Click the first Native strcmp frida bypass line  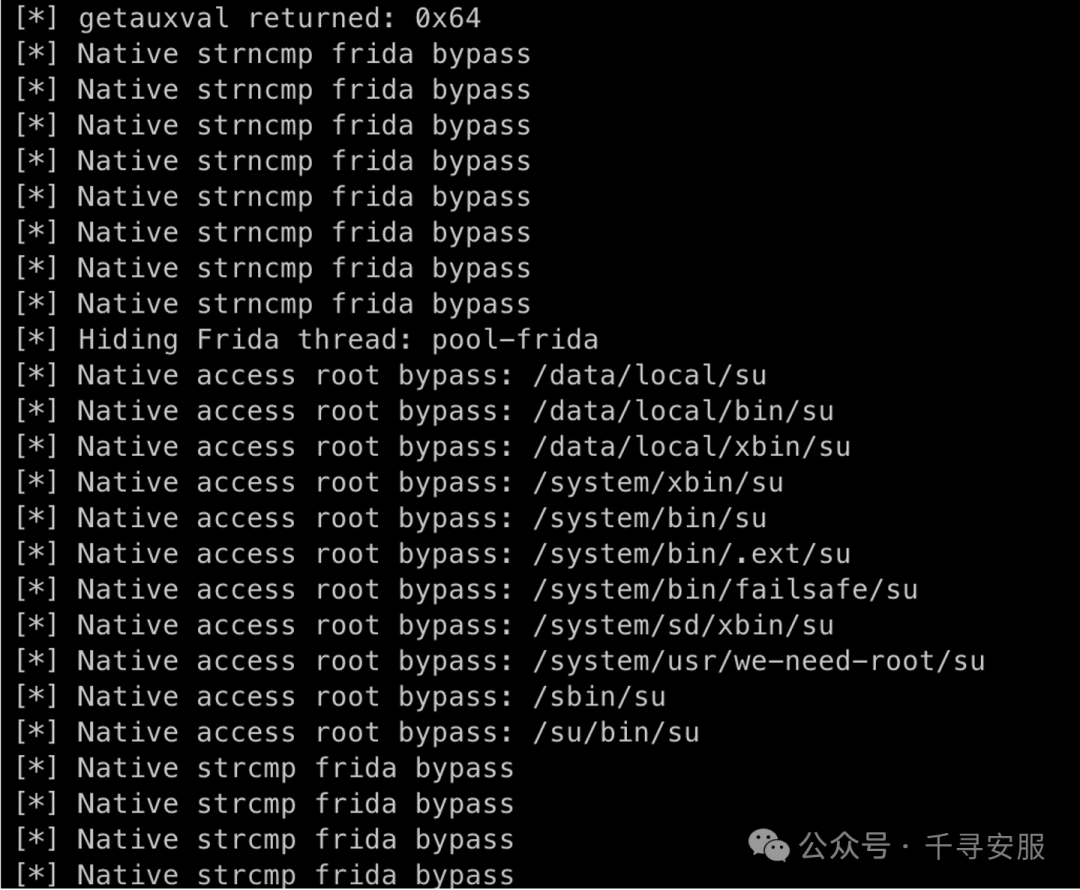[264, 769]
